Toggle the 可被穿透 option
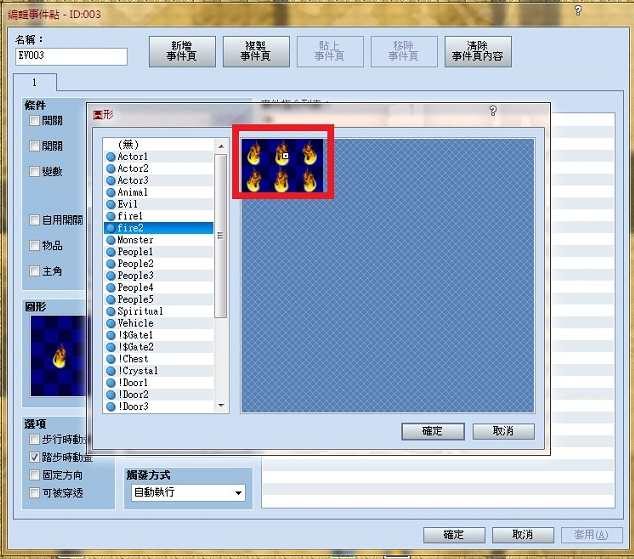The width and height of the screenshot is (634, 559). [x=34, y=493]
